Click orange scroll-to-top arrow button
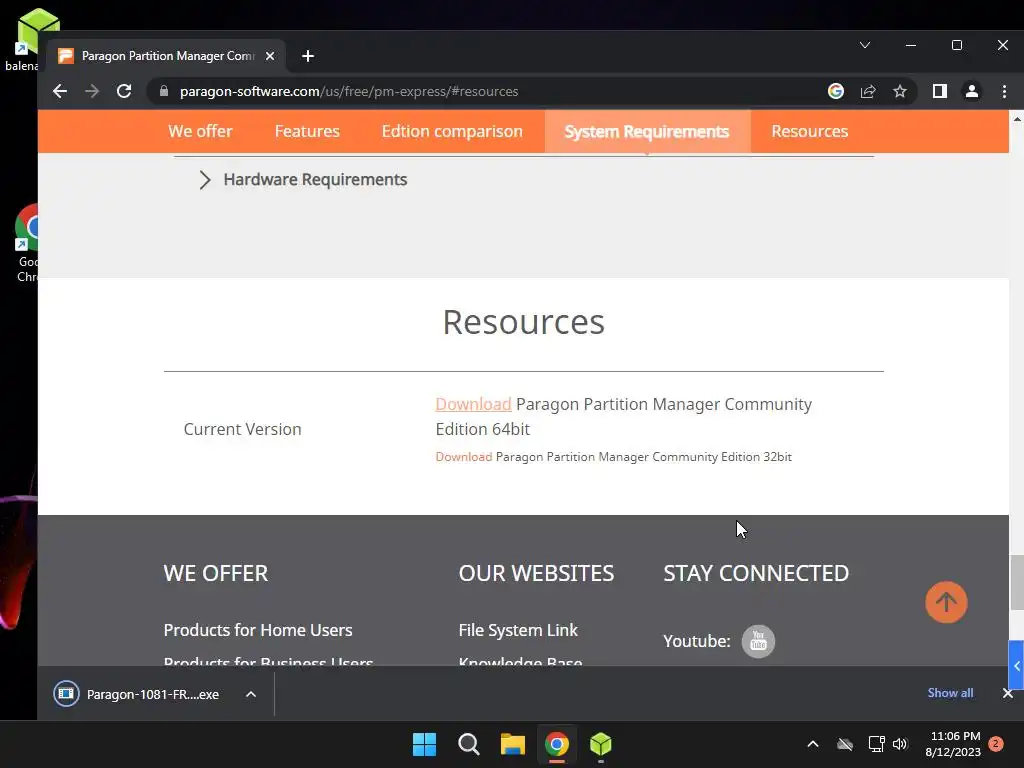Image resolution: width=1024 pixels, height=768 pixels. coord(946,602)
